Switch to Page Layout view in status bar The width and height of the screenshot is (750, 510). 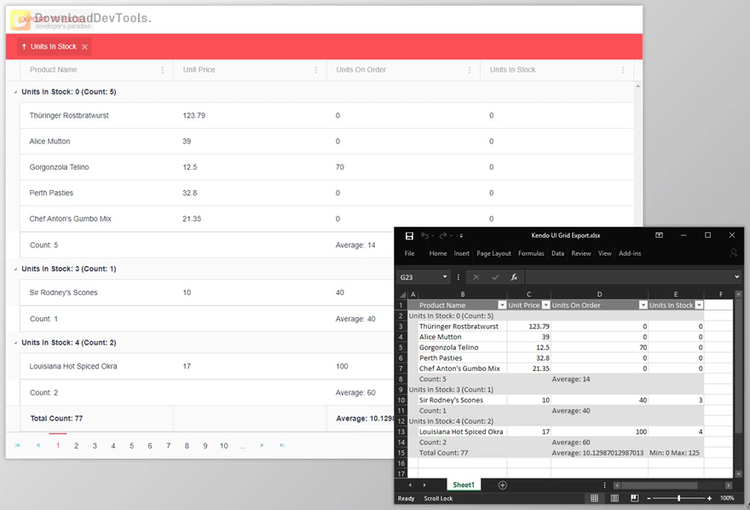(615, 499)
